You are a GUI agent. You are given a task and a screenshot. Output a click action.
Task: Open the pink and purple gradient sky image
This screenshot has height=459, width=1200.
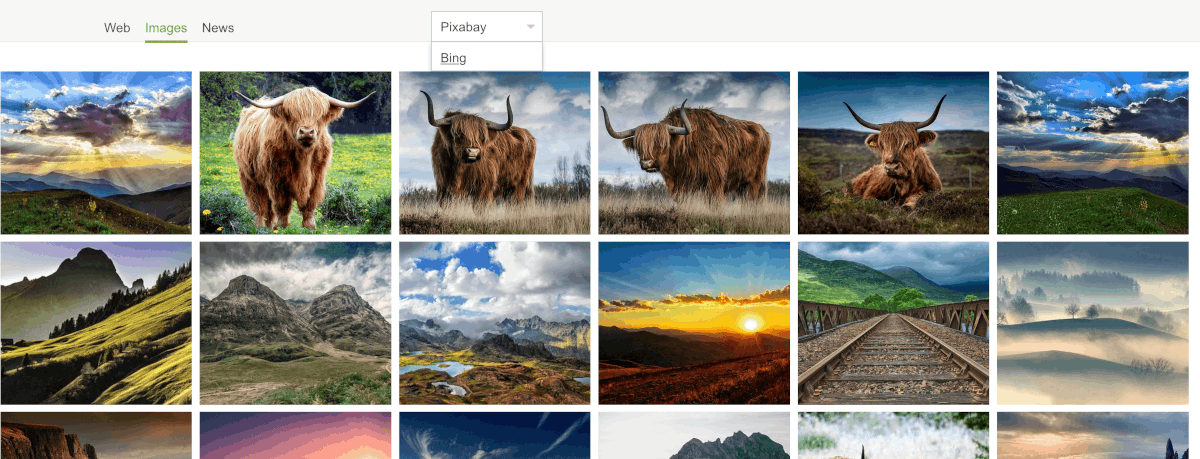(295, 435)
